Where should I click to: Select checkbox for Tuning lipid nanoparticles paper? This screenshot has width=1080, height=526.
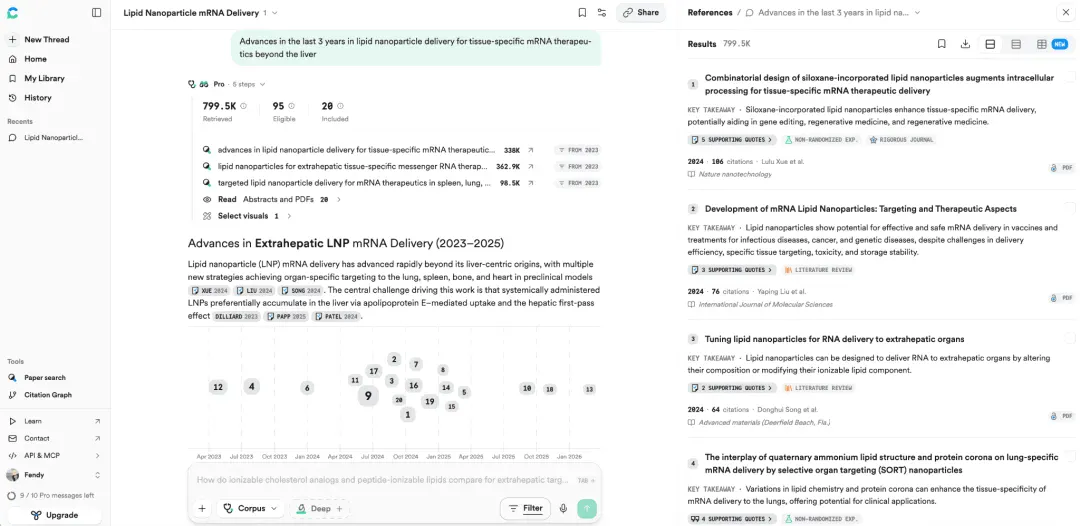tap(1070, 338)
